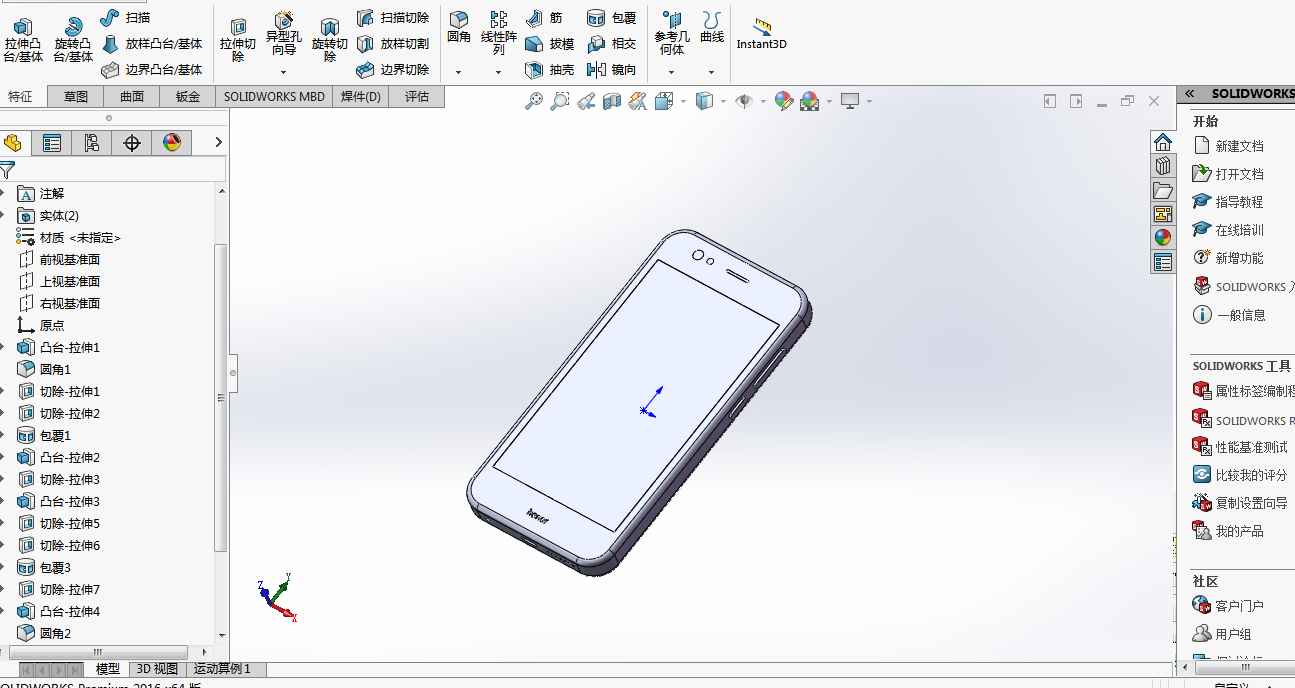Open the linear pattern dropdown arrow
The image size is (1295, 688).
[498, 72]
